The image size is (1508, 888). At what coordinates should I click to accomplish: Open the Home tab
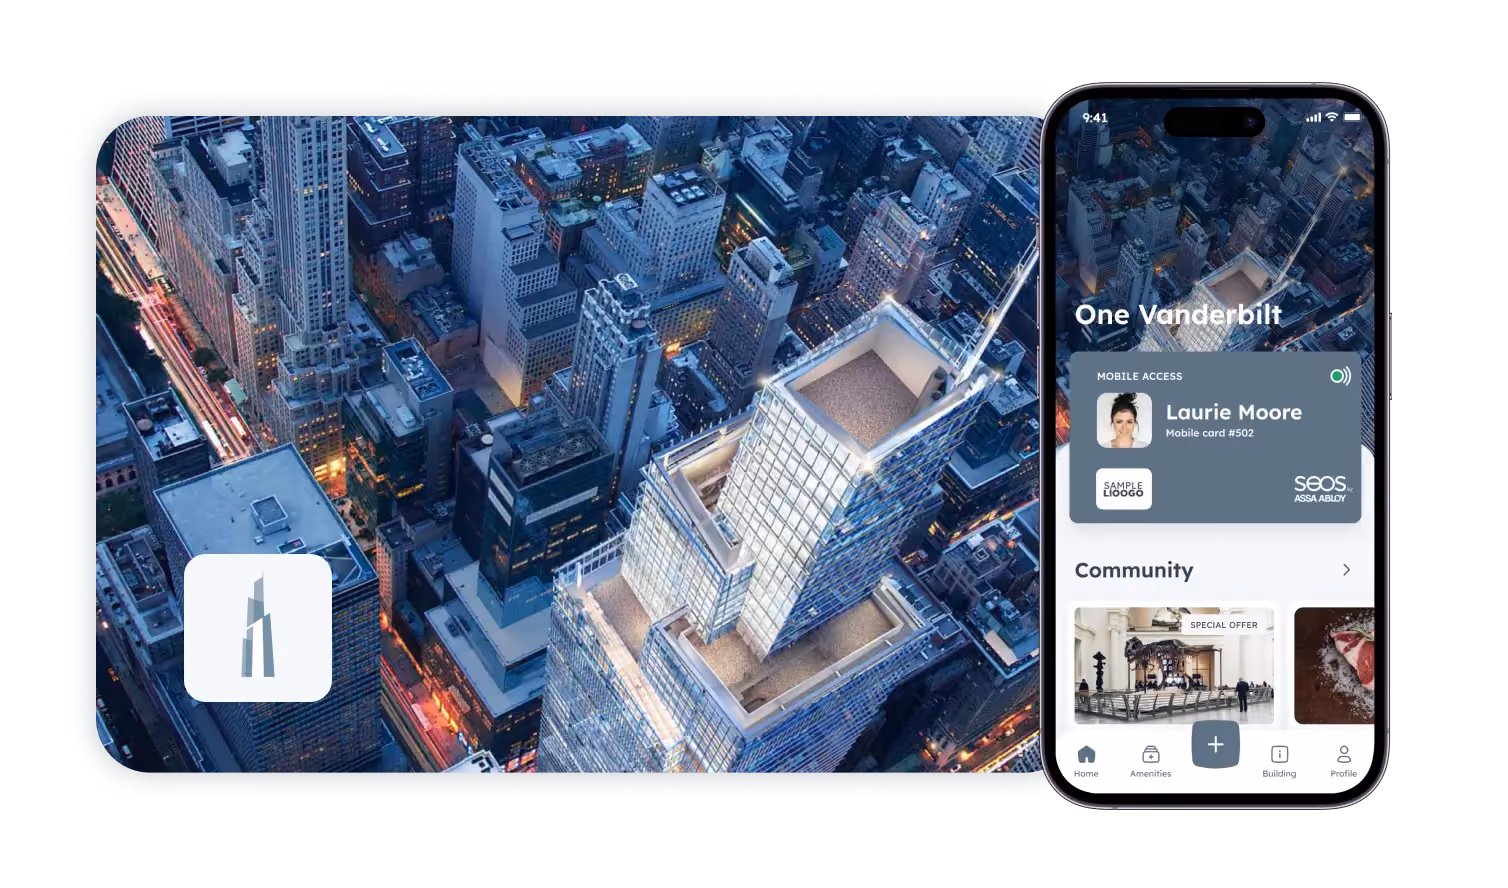1086,760
